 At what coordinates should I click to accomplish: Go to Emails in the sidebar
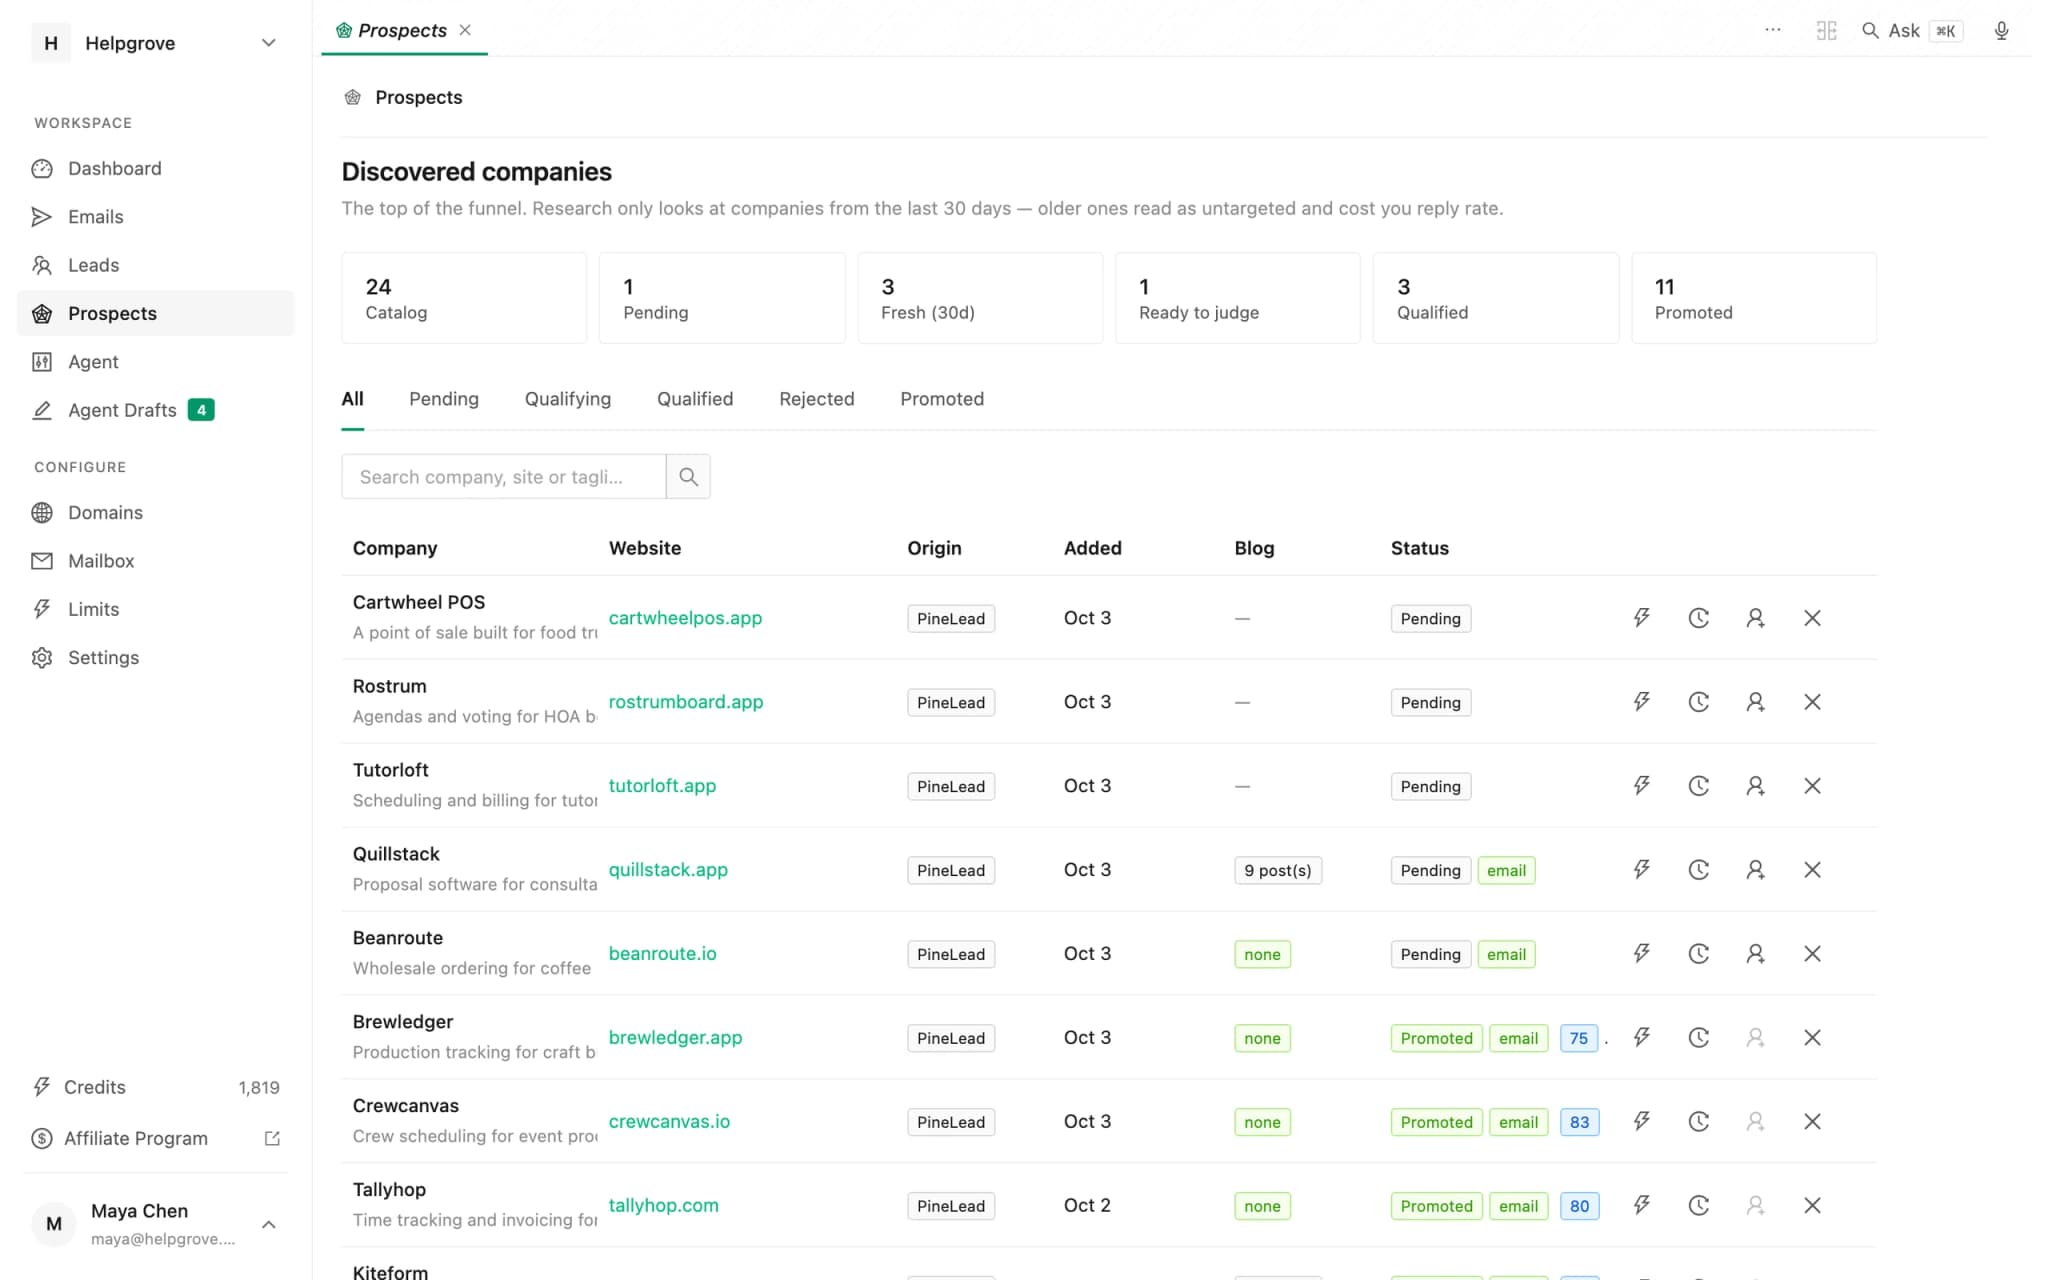coord(155,217)
